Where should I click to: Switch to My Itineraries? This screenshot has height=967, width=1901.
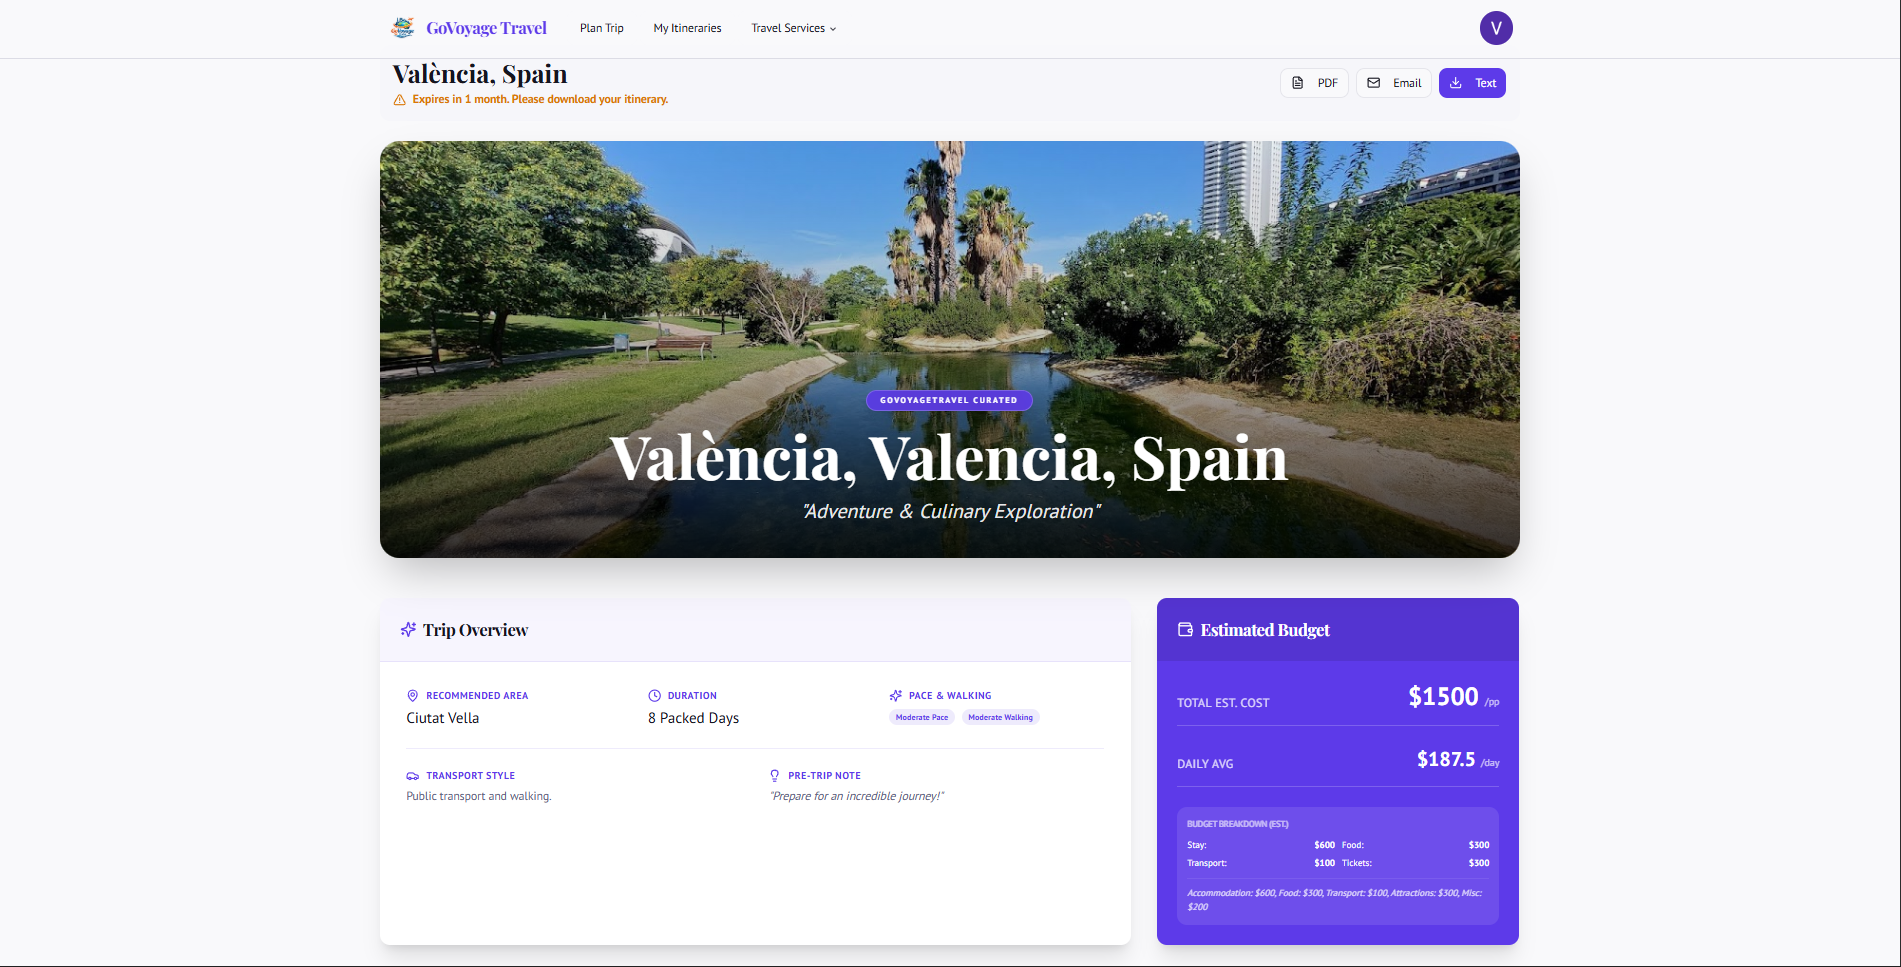pos(687,28)
